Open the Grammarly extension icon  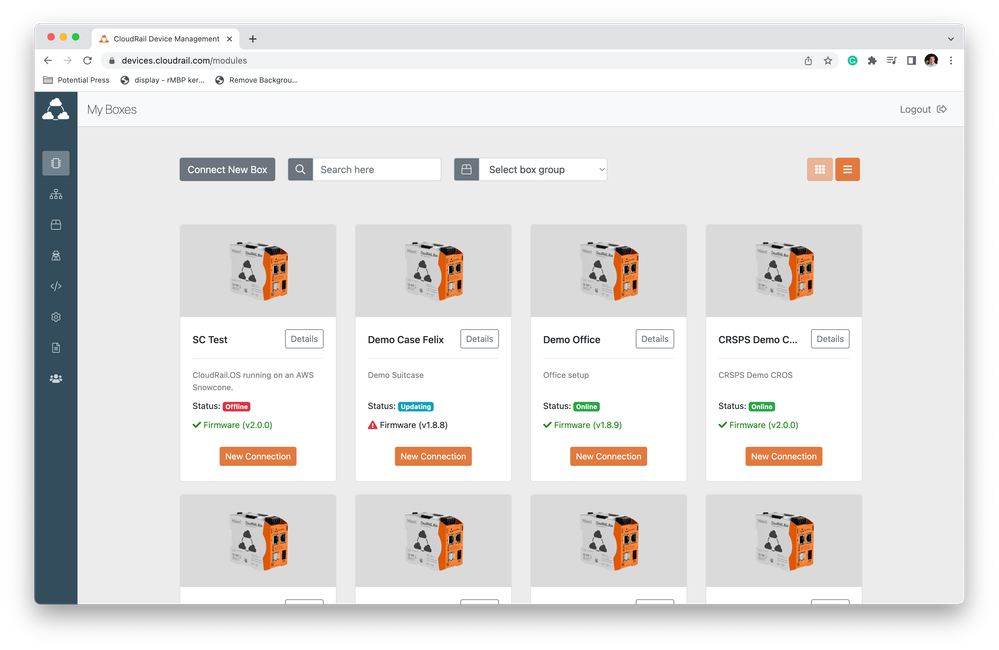point(852,61)
